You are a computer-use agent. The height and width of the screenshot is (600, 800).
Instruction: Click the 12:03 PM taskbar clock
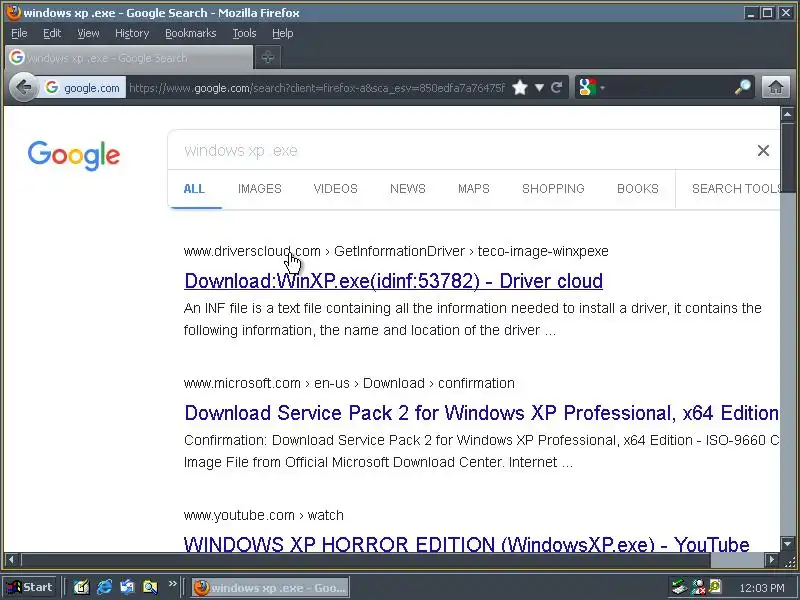[x=761, y=588]
